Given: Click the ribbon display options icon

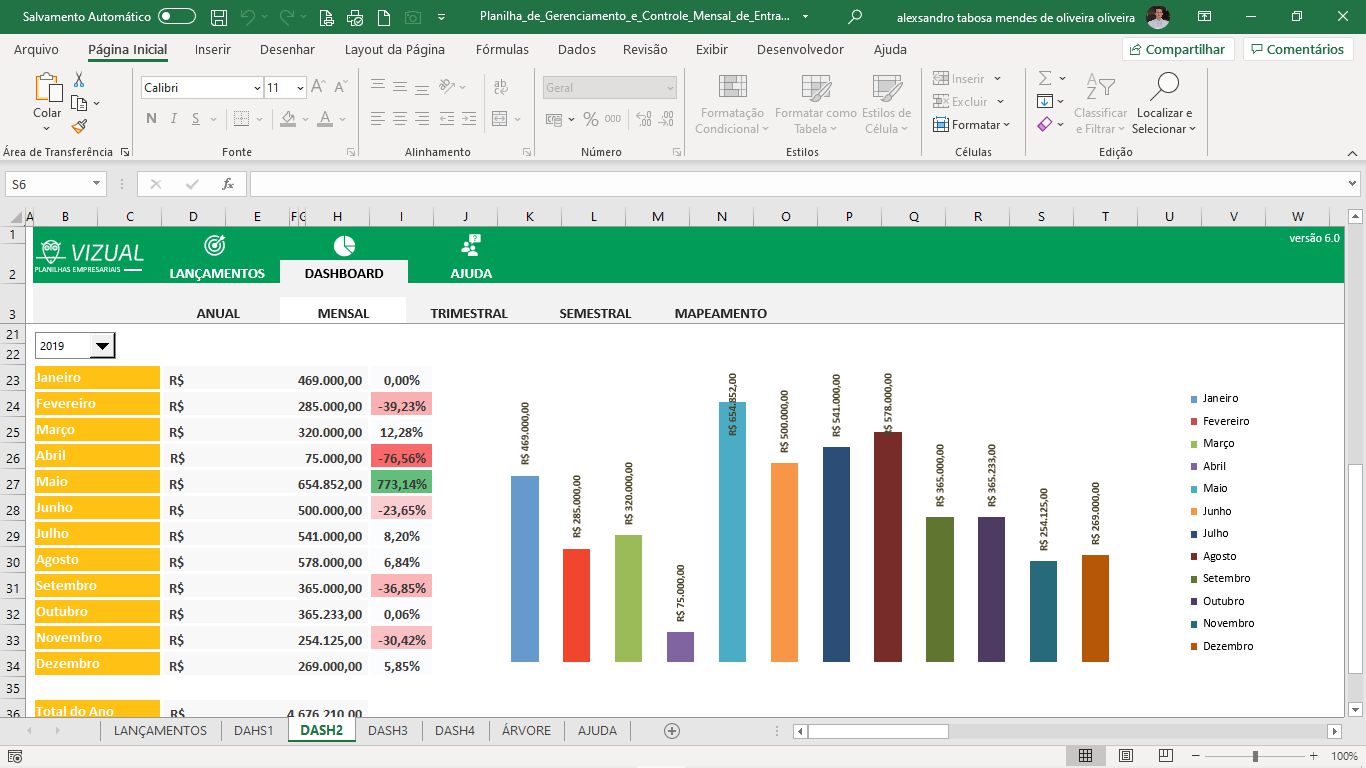Looking at the screenshot, I should (x=1204, y=17).
